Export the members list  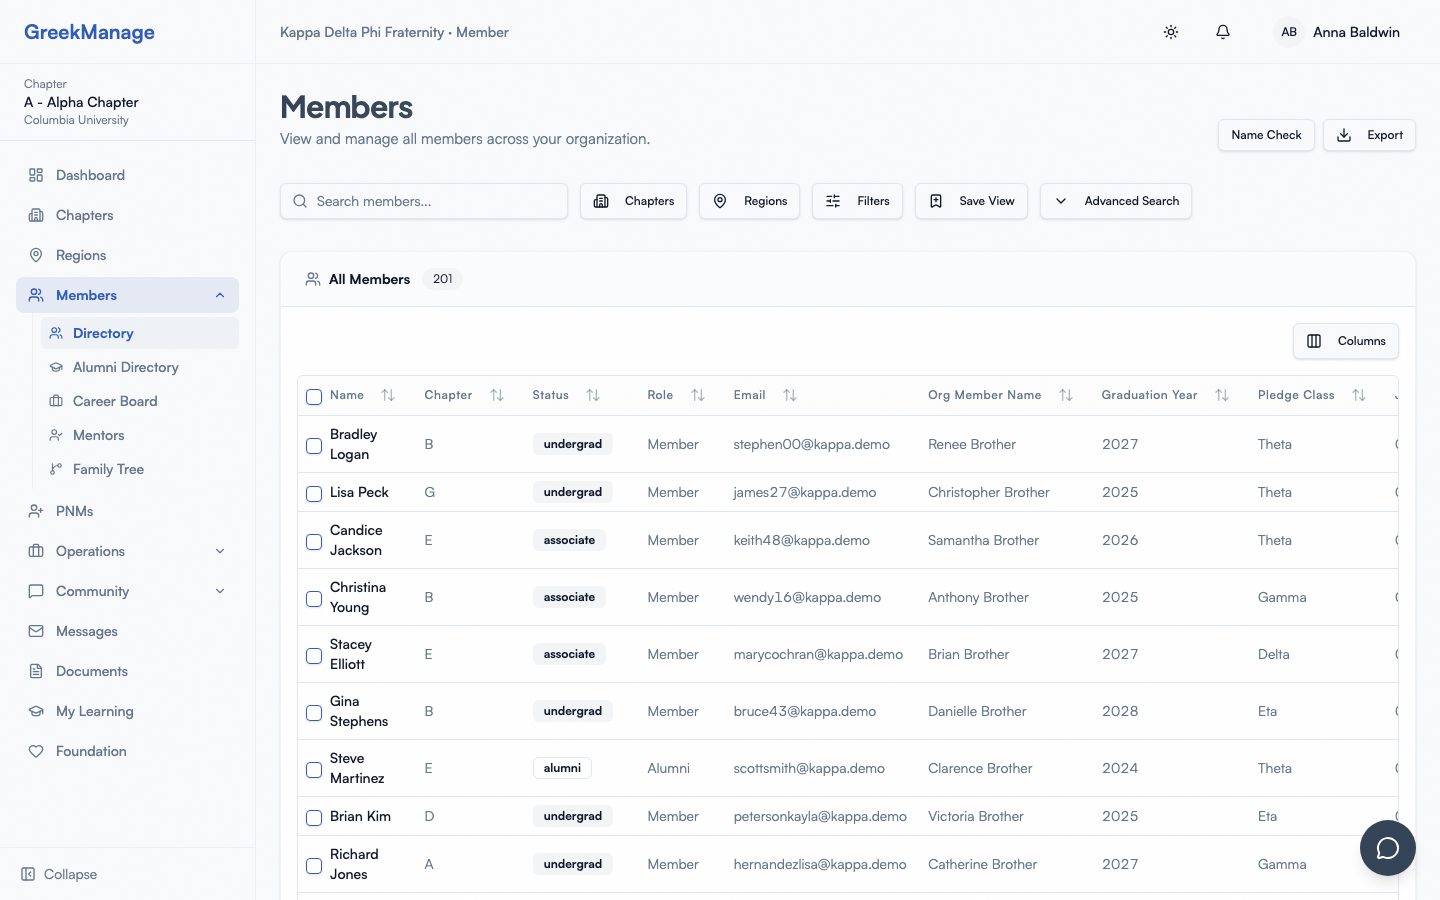coord(1369,135)
